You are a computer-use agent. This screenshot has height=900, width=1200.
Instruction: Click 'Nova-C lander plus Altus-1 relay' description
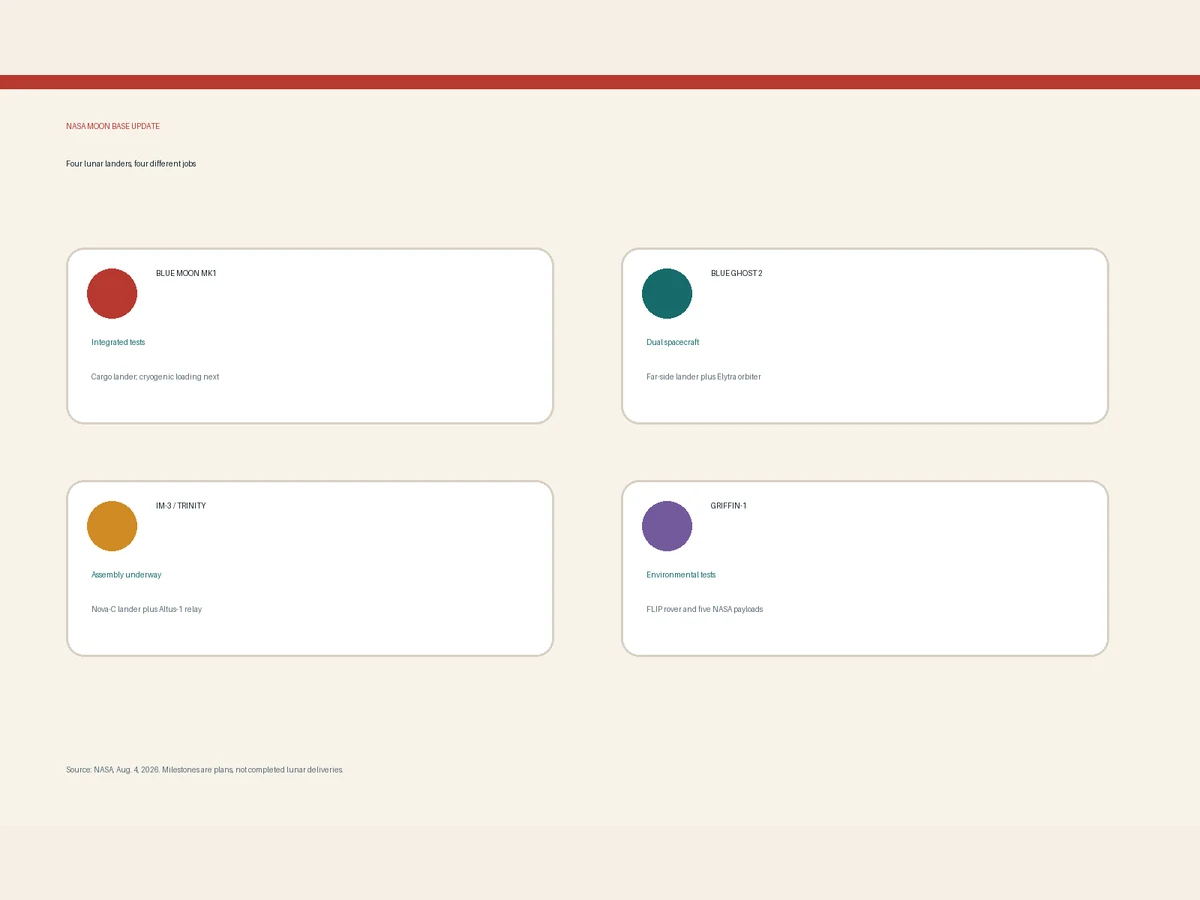[x=147, y=609]
